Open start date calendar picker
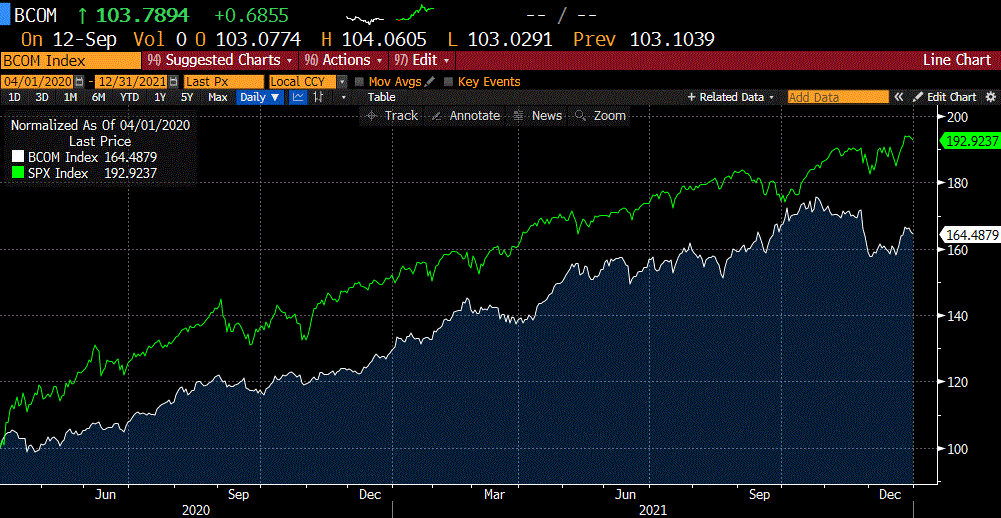 point(79,82)
